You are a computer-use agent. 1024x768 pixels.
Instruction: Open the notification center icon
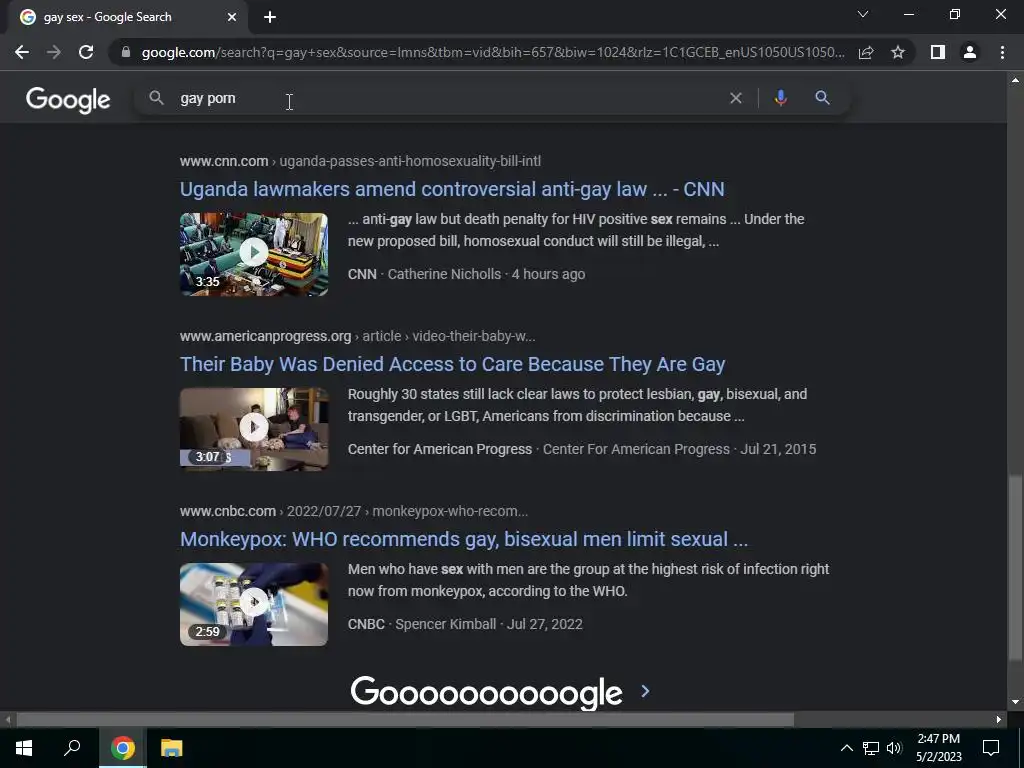click(x=991, y=748)
